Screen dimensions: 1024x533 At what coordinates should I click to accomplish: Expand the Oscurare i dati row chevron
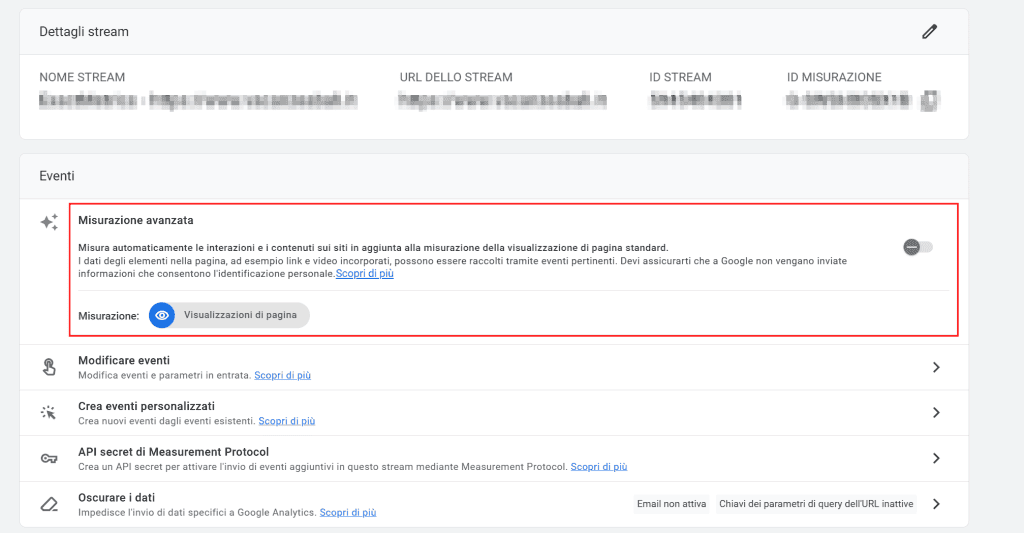click(936, 504)
